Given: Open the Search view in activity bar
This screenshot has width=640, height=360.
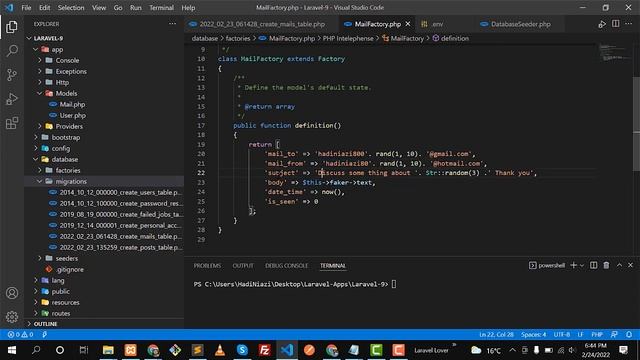Looking at the screenshot, I should tap(12, 51).
